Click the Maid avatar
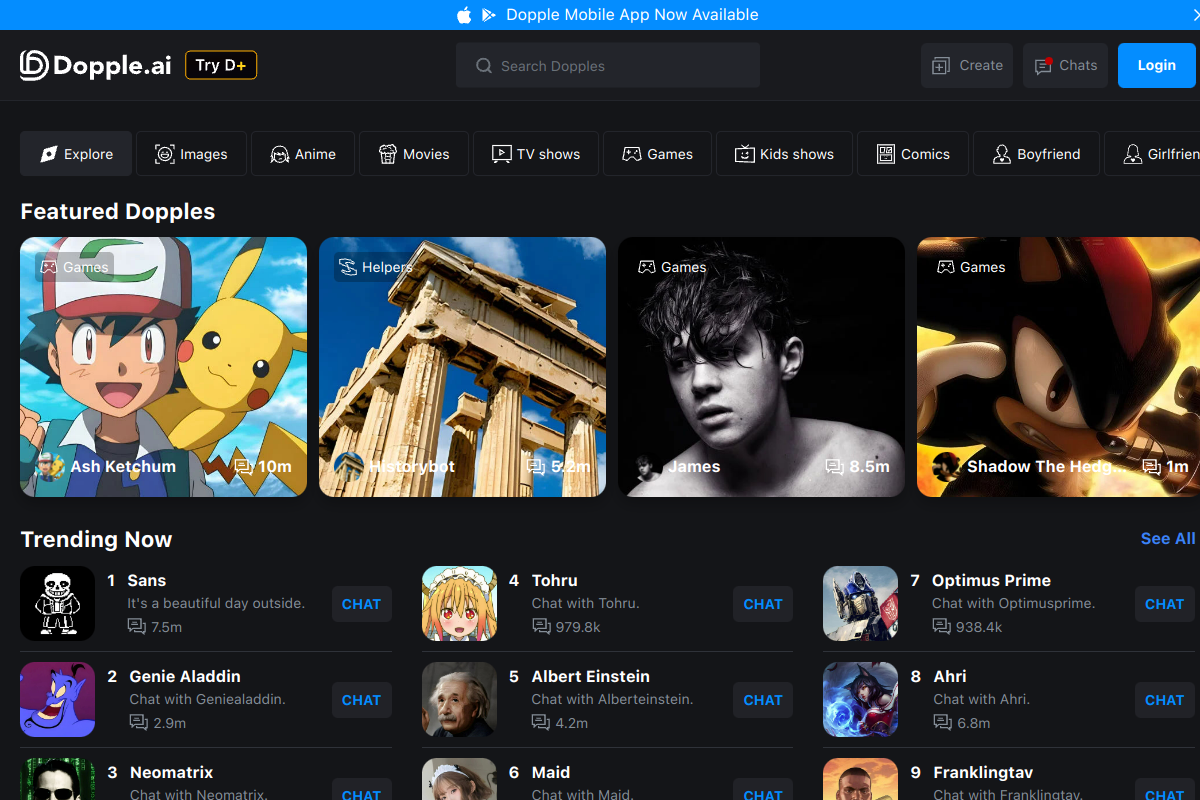 459,780
